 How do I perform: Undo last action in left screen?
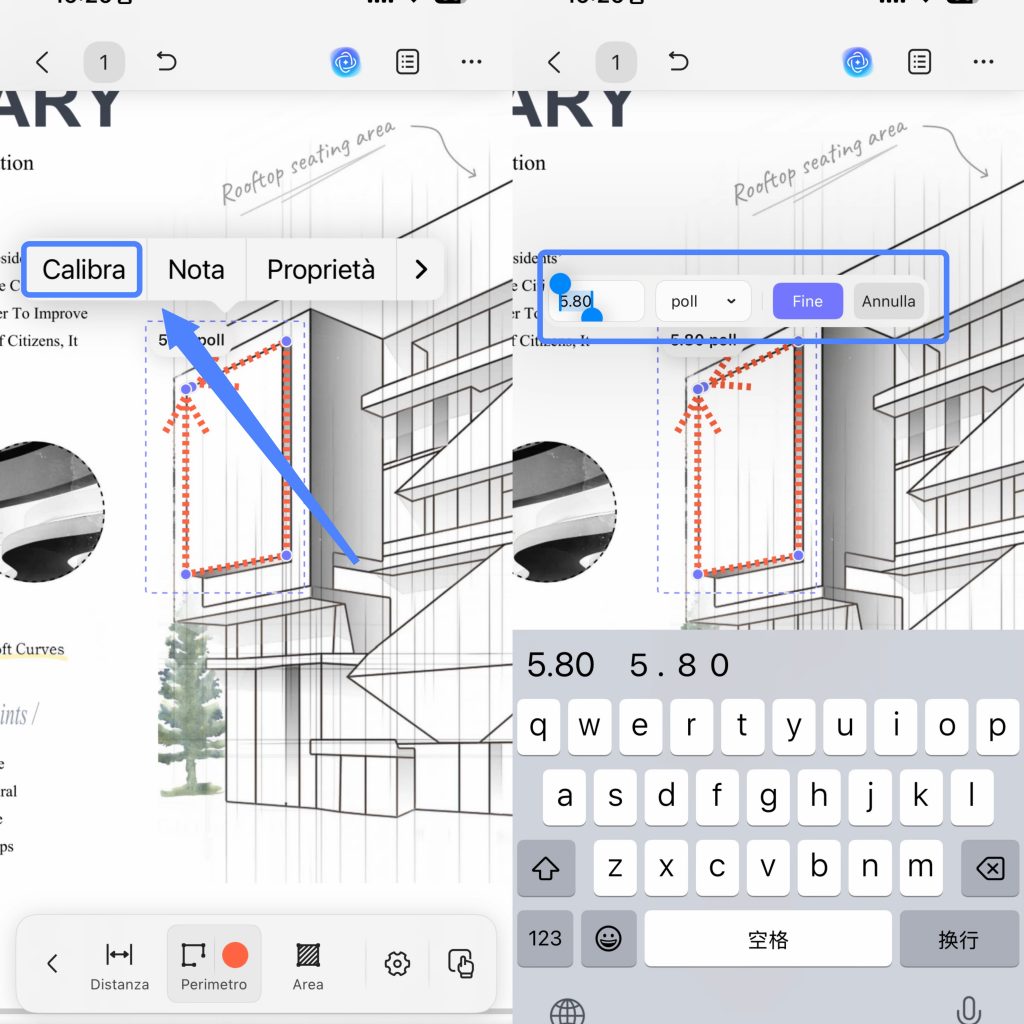[x=167, y=61]
